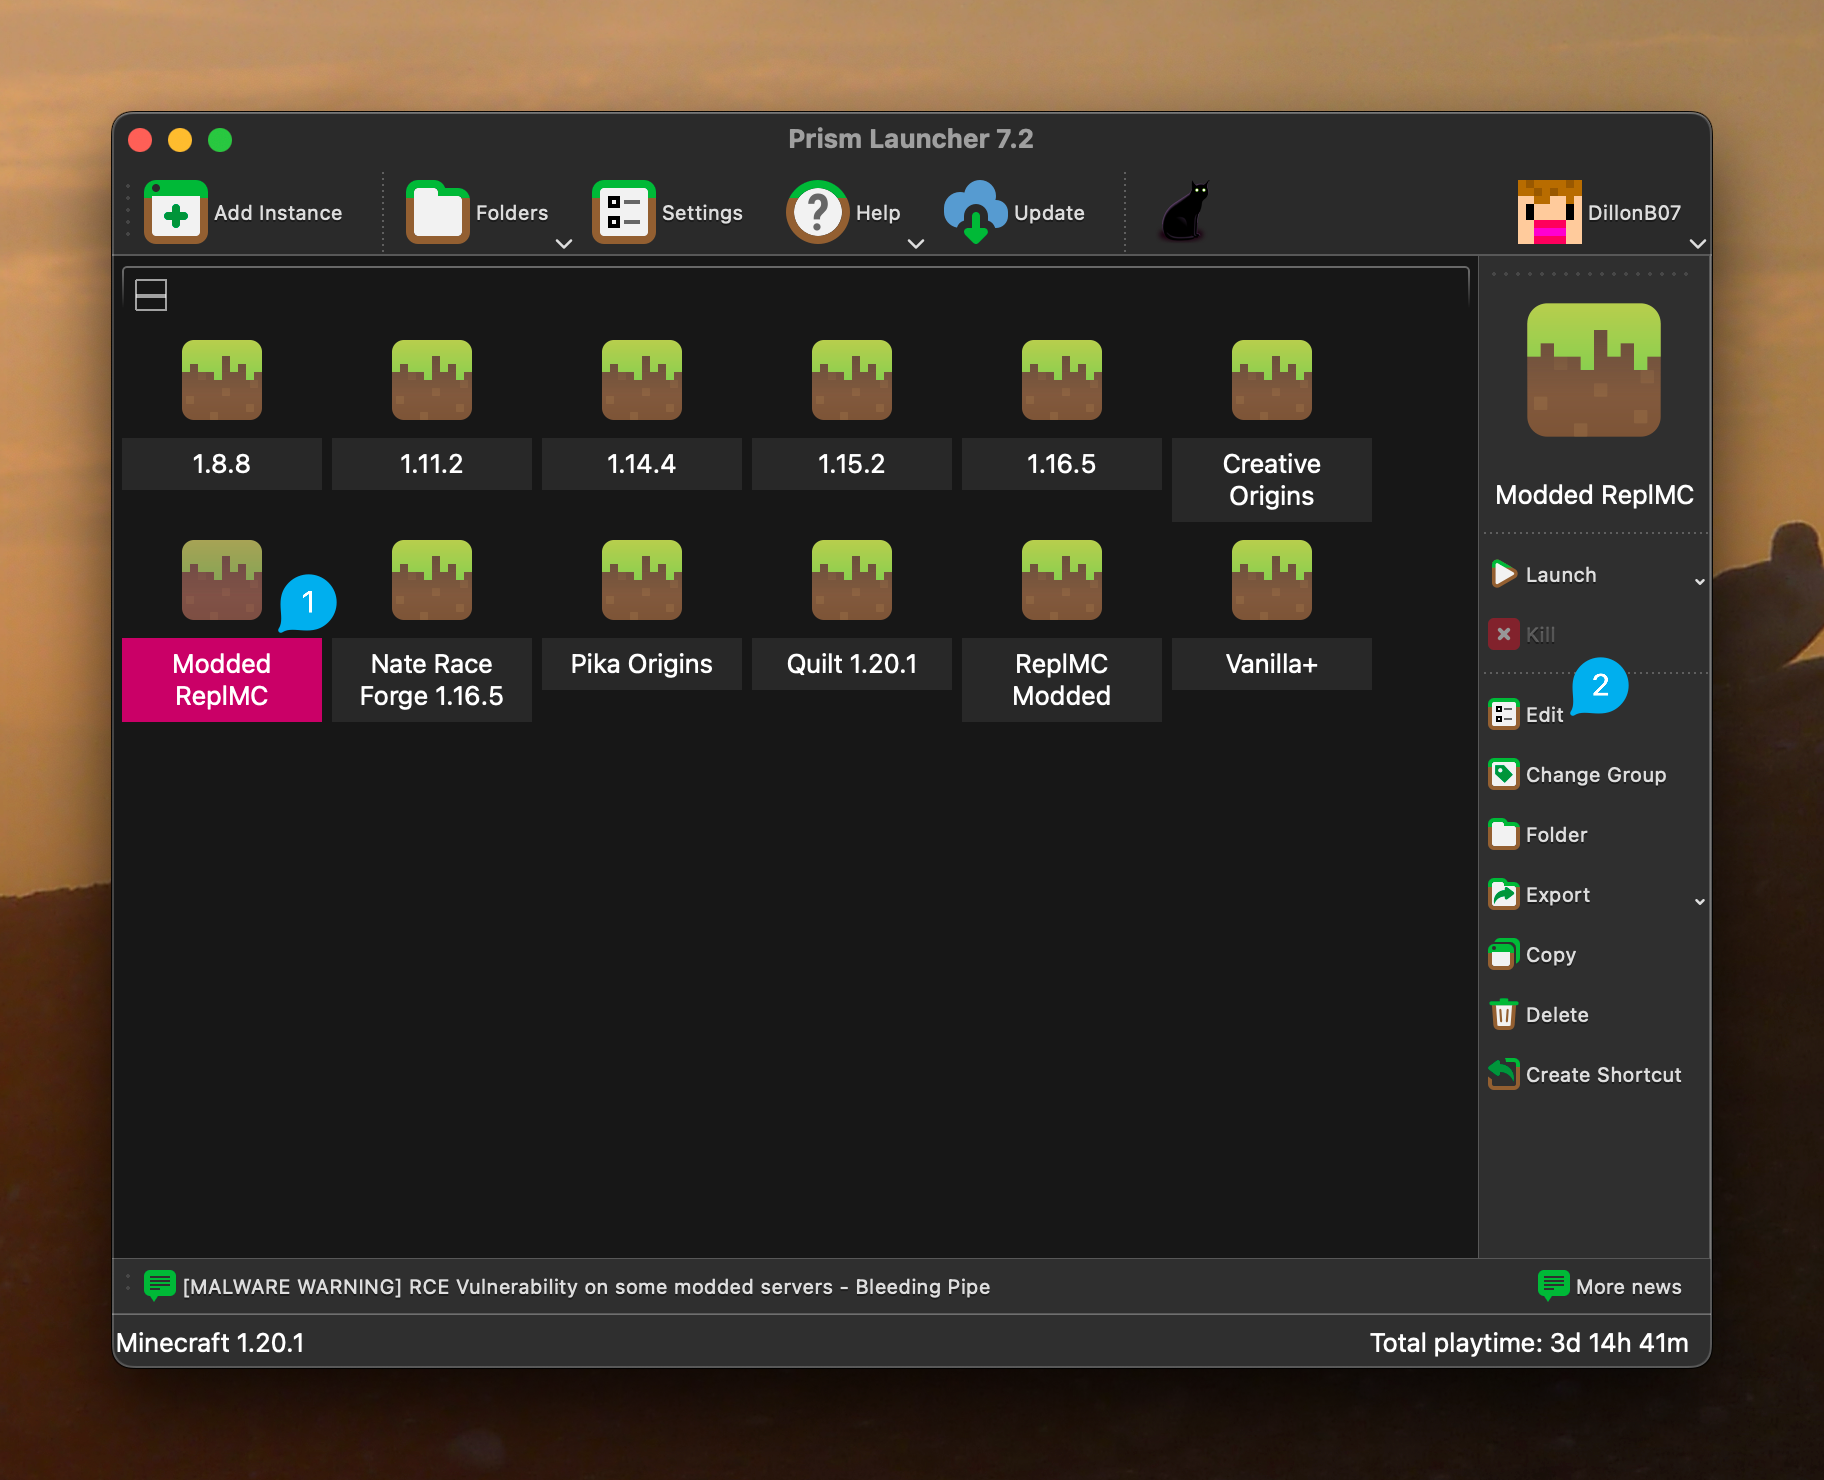Click the Modded ReplMC name in side panel

pyautogui.click(x=1594, y=495)
